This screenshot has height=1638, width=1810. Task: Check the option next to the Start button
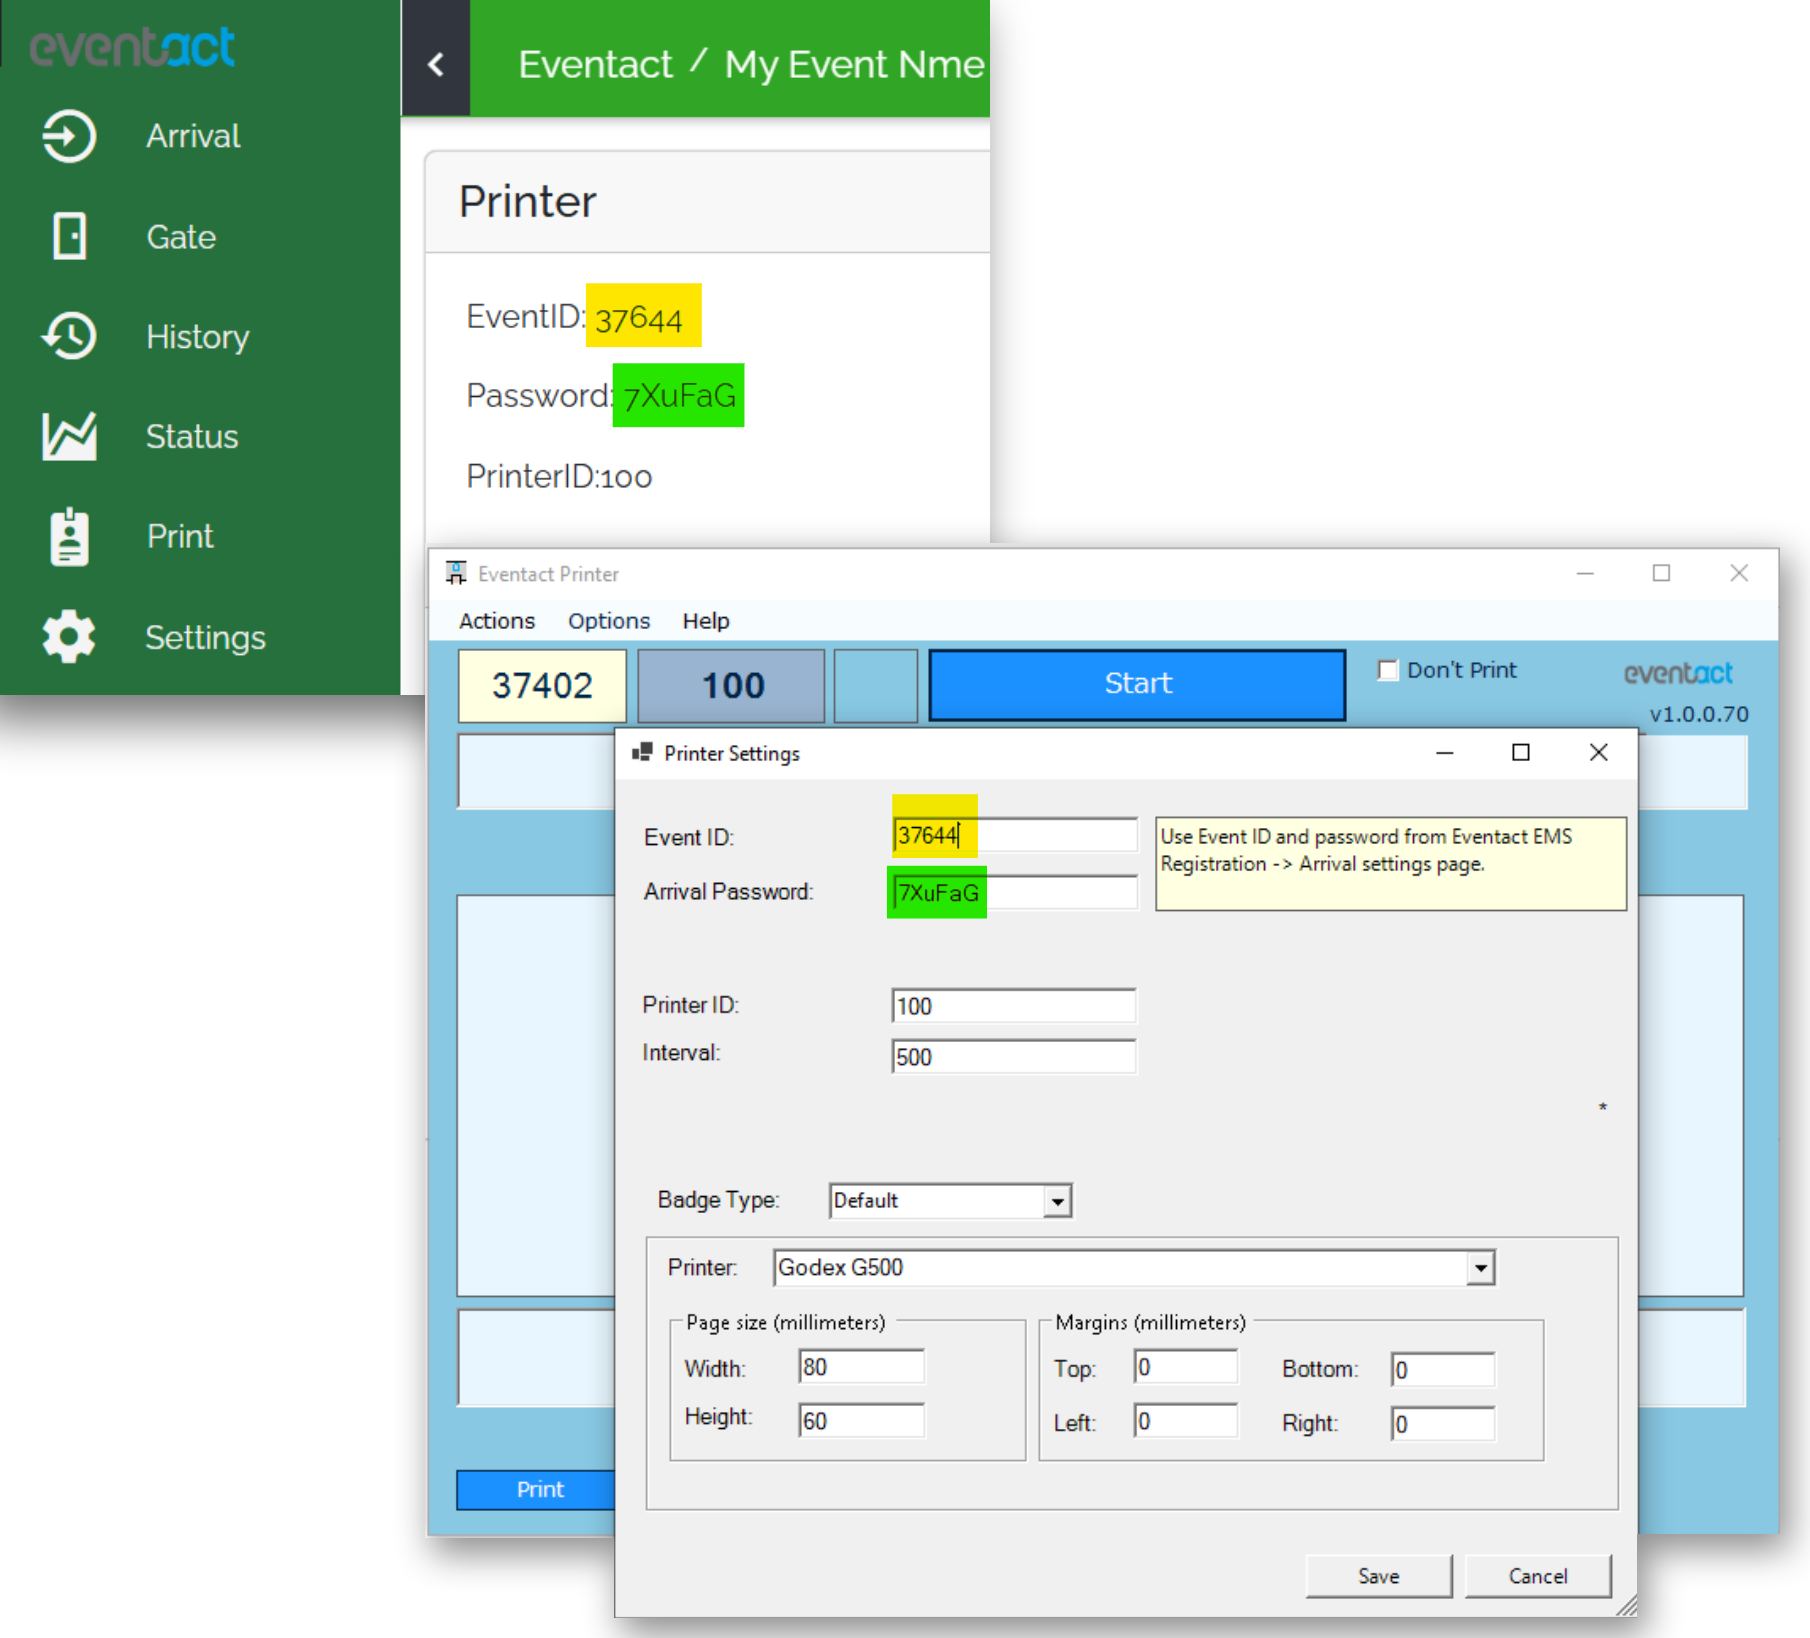1388,670
